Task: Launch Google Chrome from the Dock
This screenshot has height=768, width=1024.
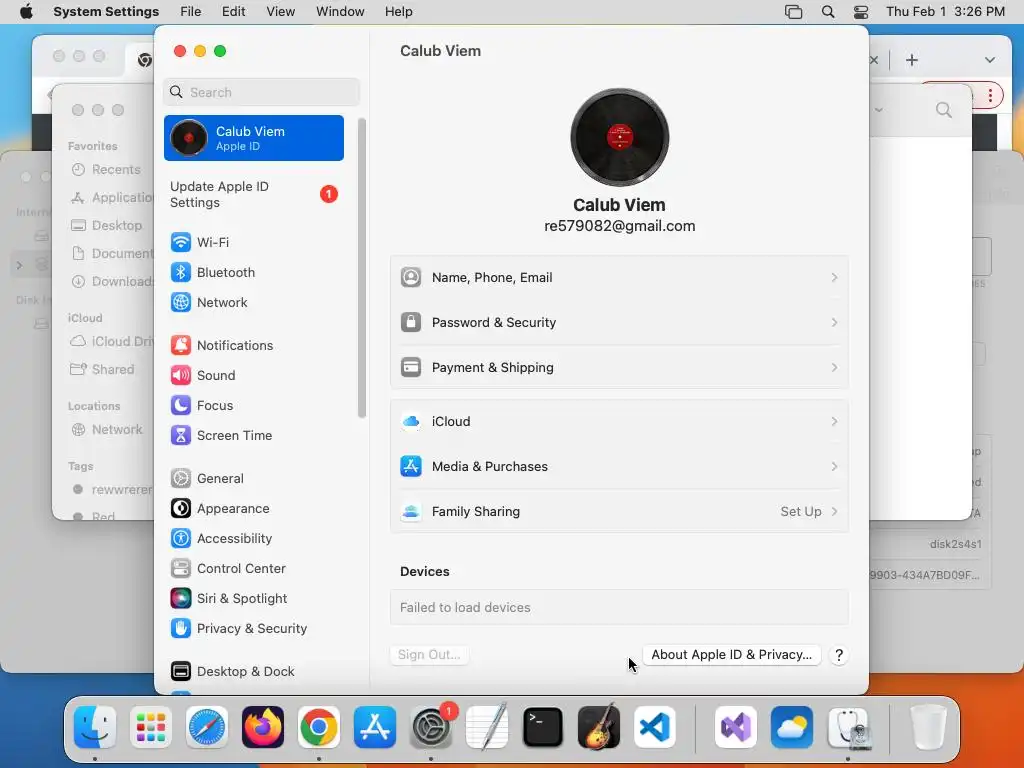Action: [319, 727]
